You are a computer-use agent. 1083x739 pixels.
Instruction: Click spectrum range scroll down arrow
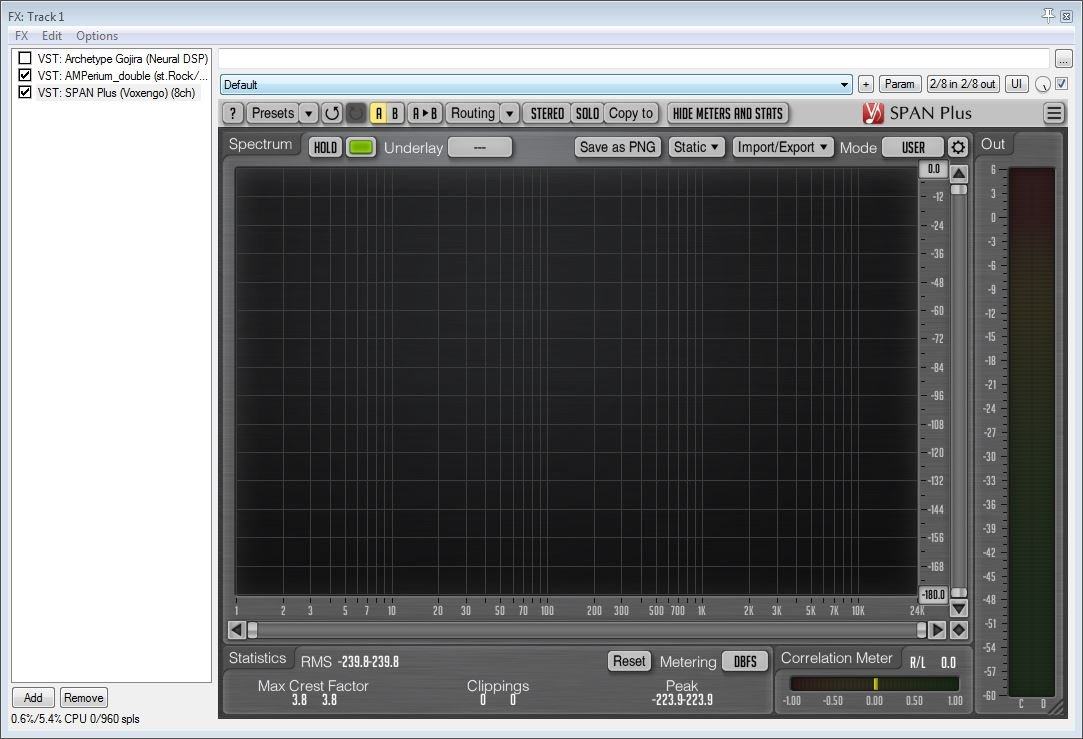tap(959, 608)
